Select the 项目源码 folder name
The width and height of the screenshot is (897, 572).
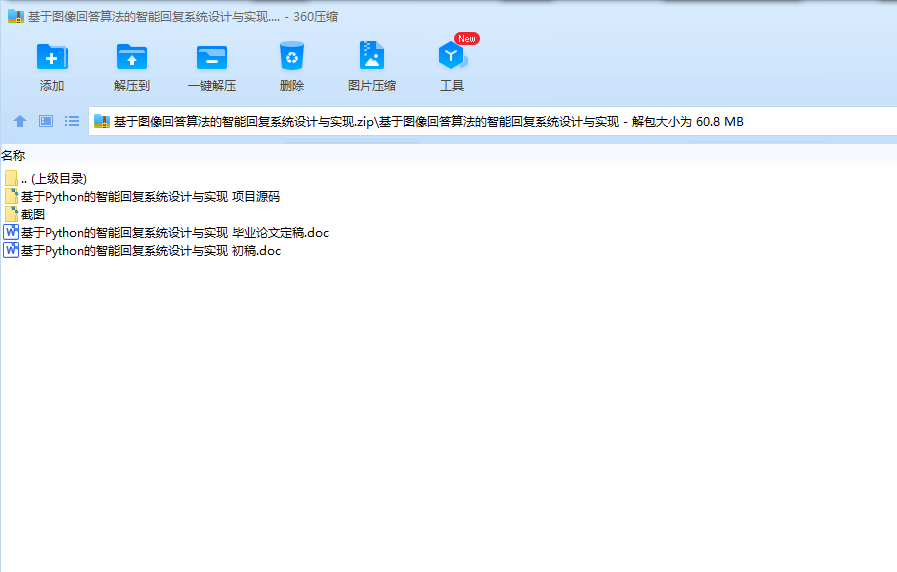click(x=150, y=197)
